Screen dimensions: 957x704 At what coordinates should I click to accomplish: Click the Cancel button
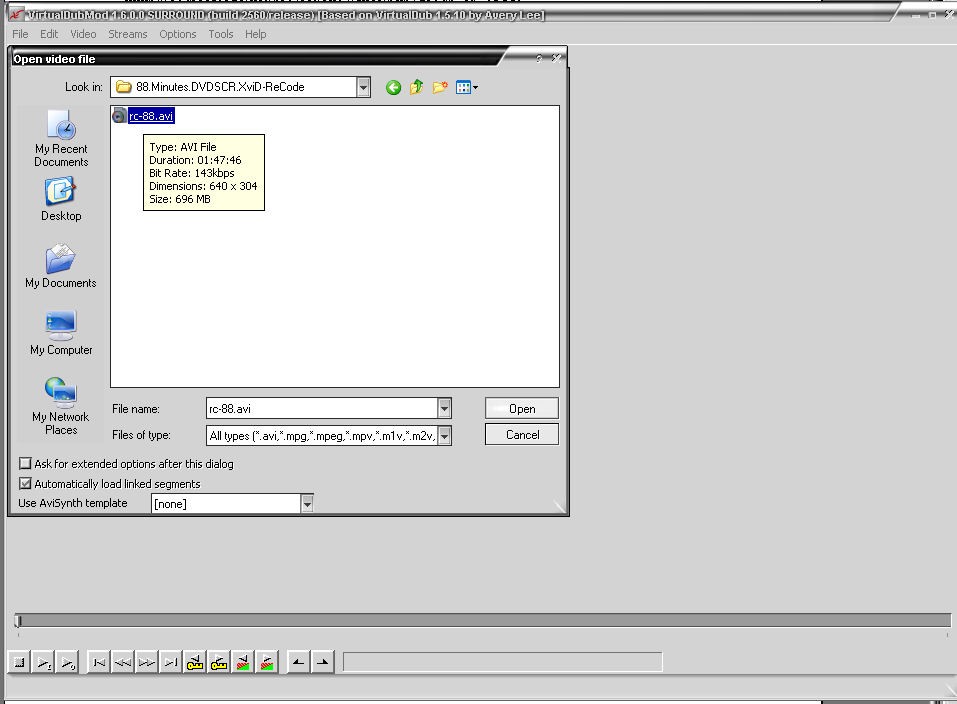click(522, 435)
